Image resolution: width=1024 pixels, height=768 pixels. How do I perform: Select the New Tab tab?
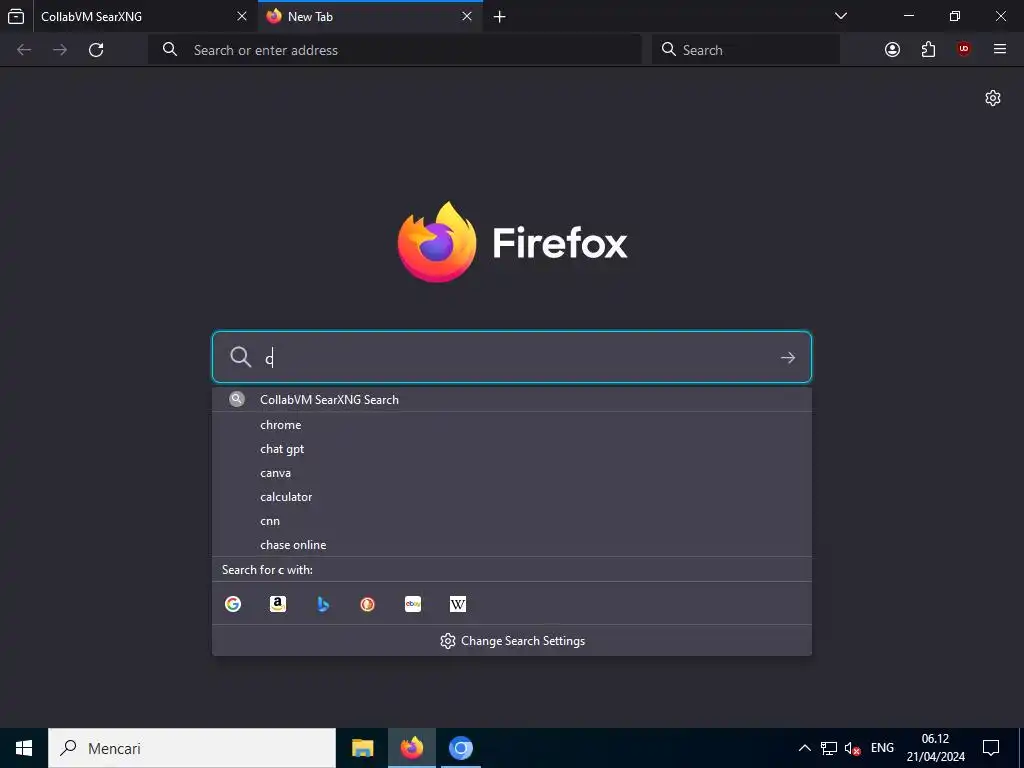(x=370, y=16)
